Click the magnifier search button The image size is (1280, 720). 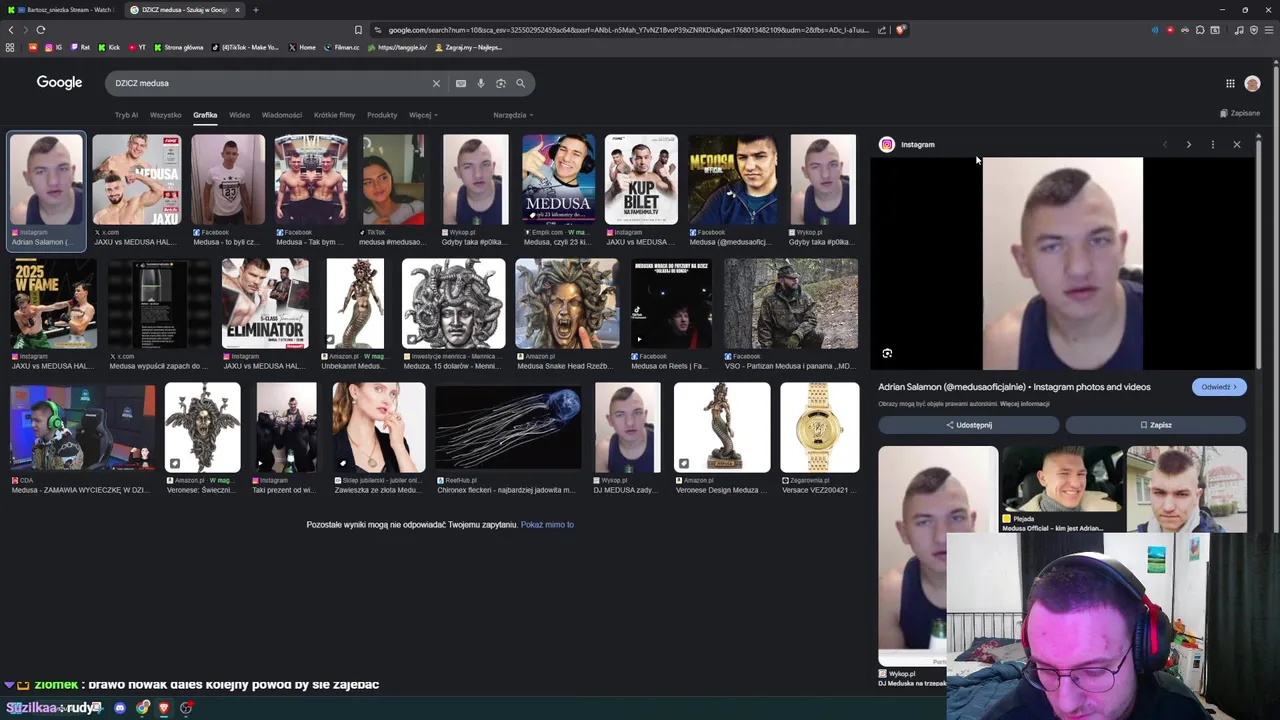tap(520, 83)
